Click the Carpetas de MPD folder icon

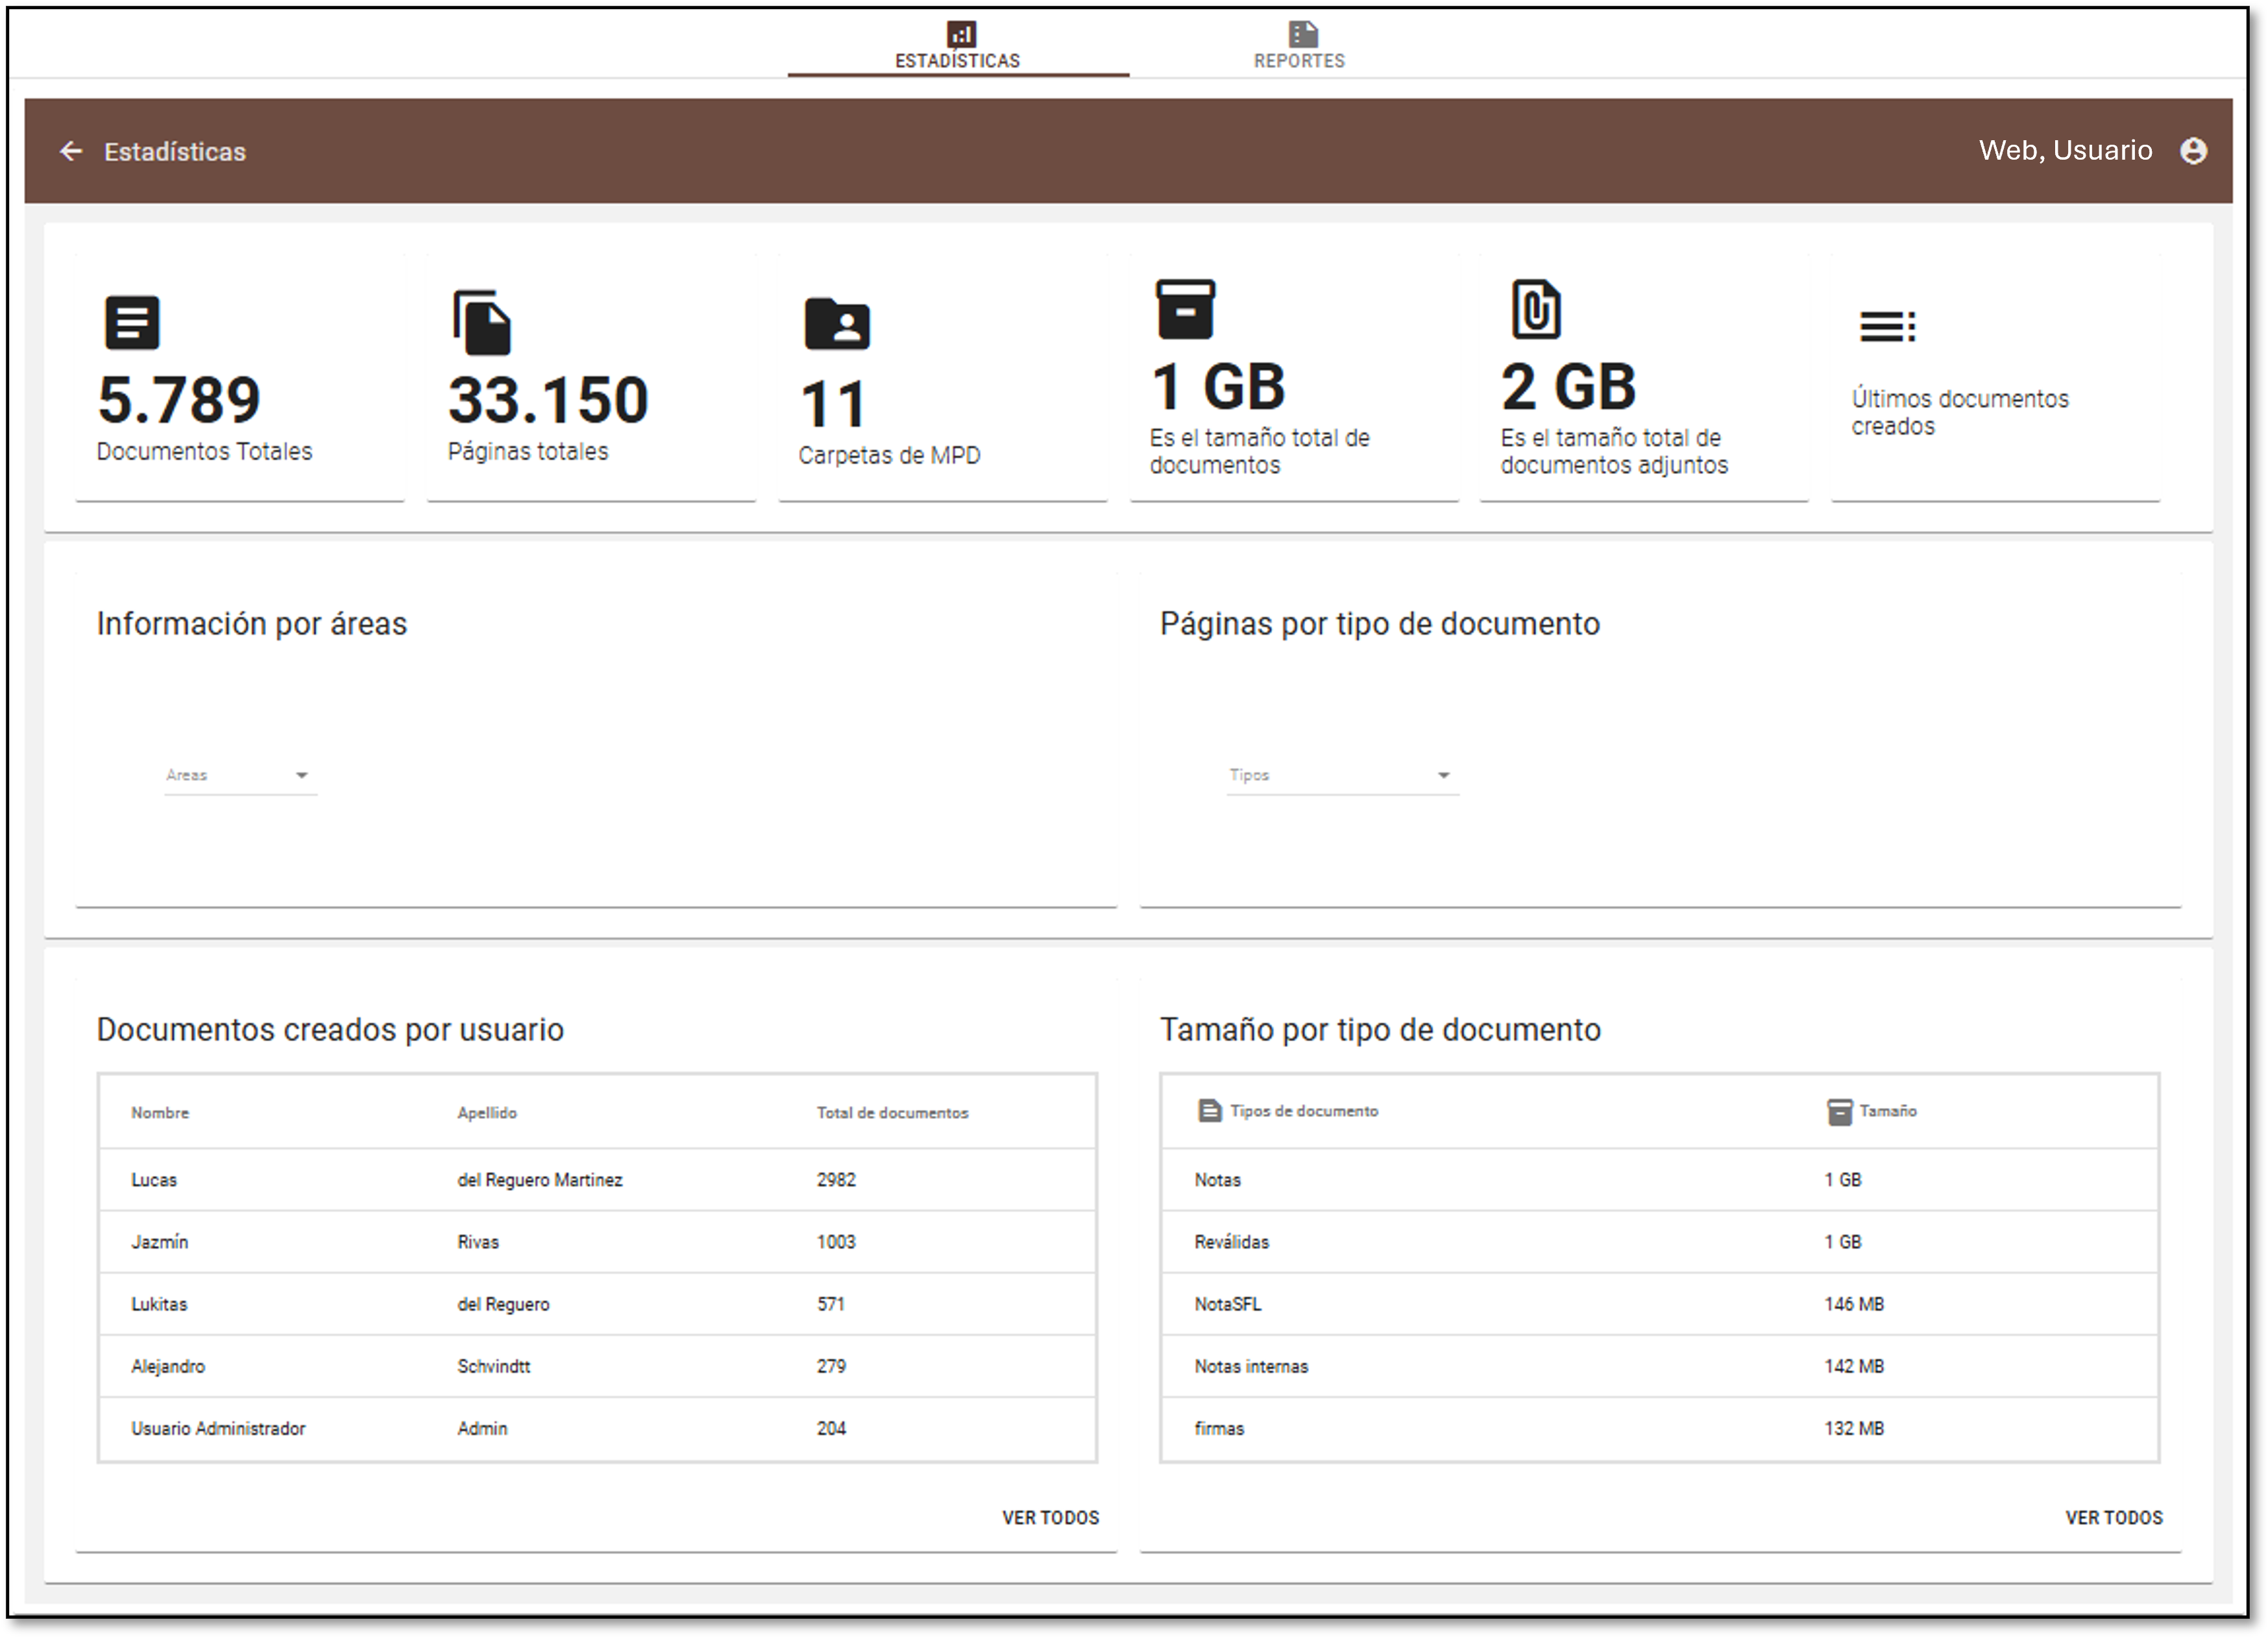pos(837,323)
